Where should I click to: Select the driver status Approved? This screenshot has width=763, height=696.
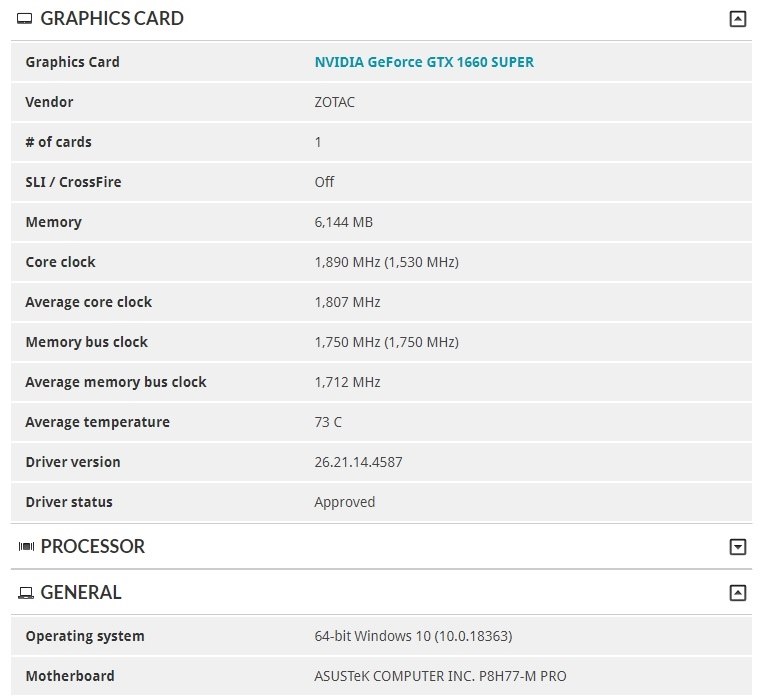coord(345,502)
